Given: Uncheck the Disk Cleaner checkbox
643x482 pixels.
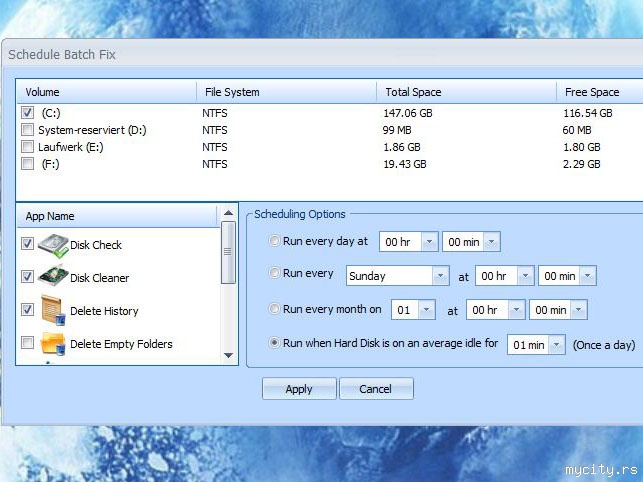Looking at the screenshot, I should pyautogui.click(x=27, y=276).
